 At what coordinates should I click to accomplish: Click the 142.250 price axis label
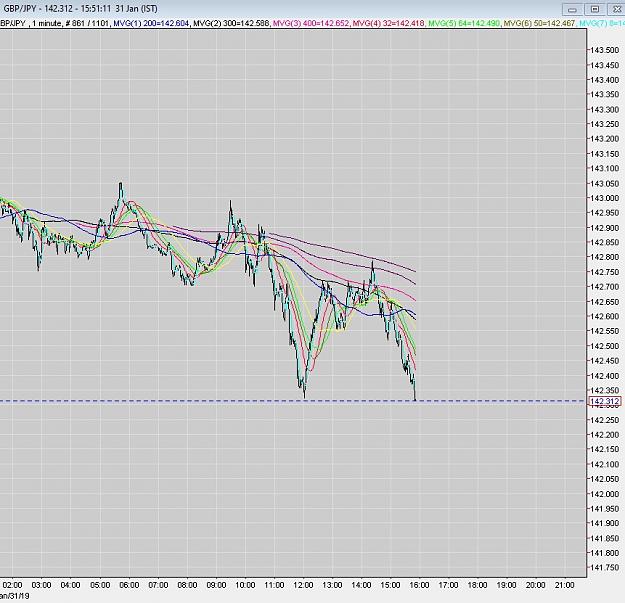click(605, 420)
